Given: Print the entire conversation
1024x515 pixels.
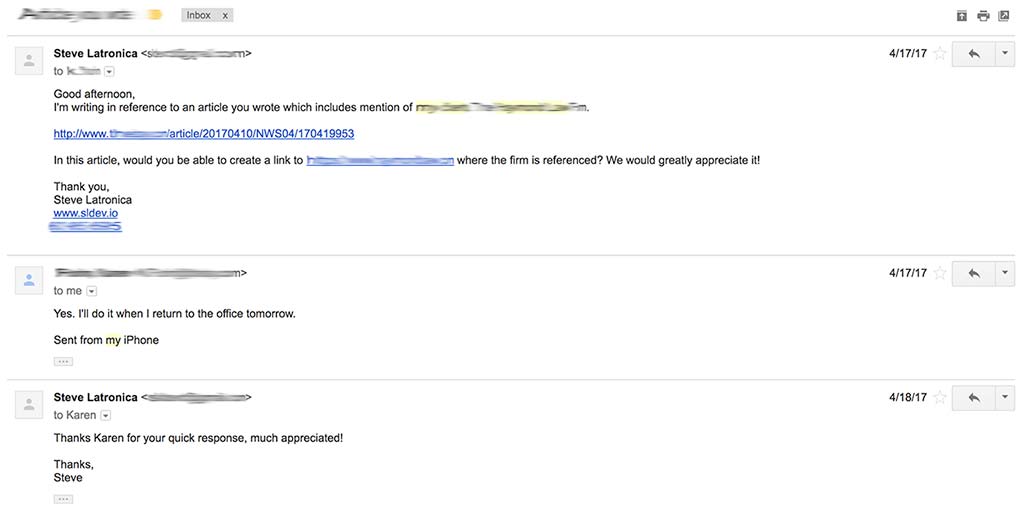Looking at the screenshot, I should 983,16.
